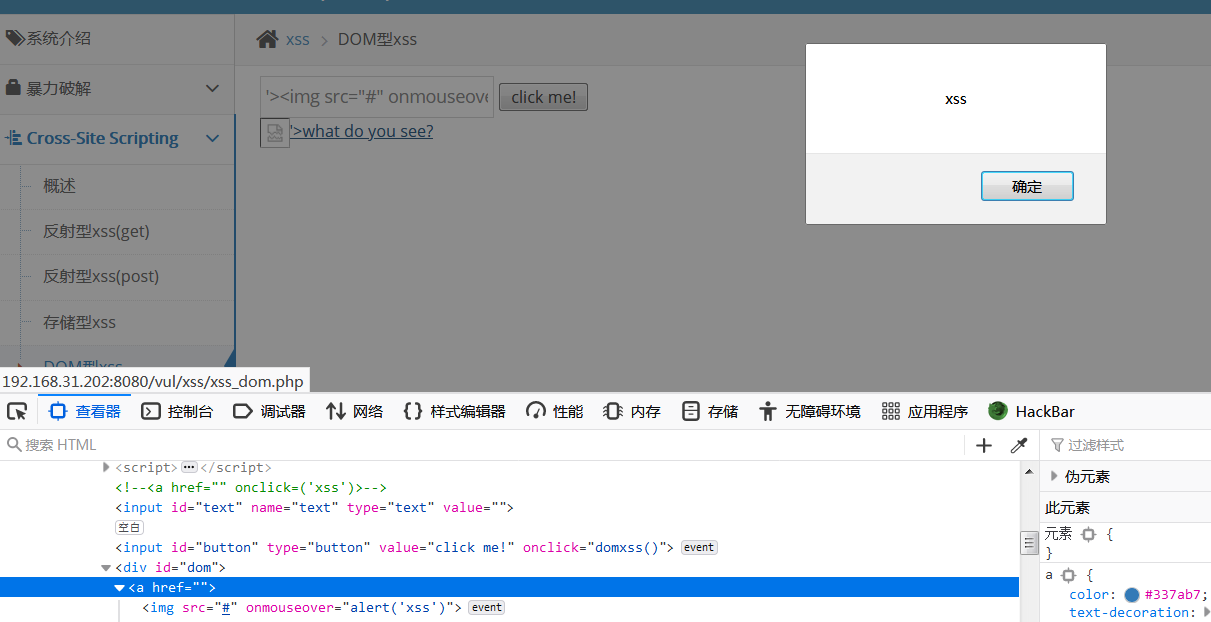This screenshot has width=1211, height=622.
Task: Click the event badge on button input line
Action: (699, 547)
